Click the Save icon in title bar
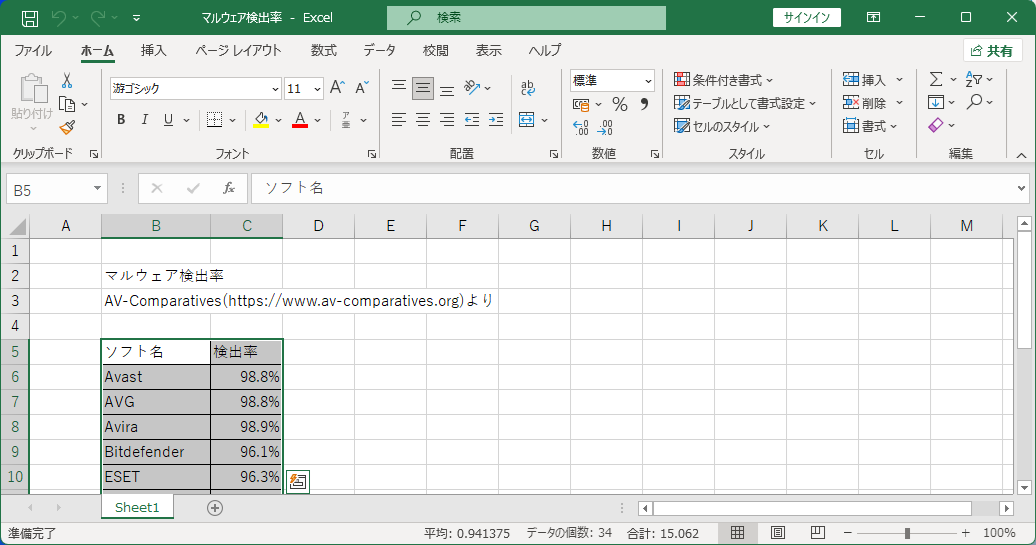The height and width of the screenshot is (545, 1036). (30, 18)
